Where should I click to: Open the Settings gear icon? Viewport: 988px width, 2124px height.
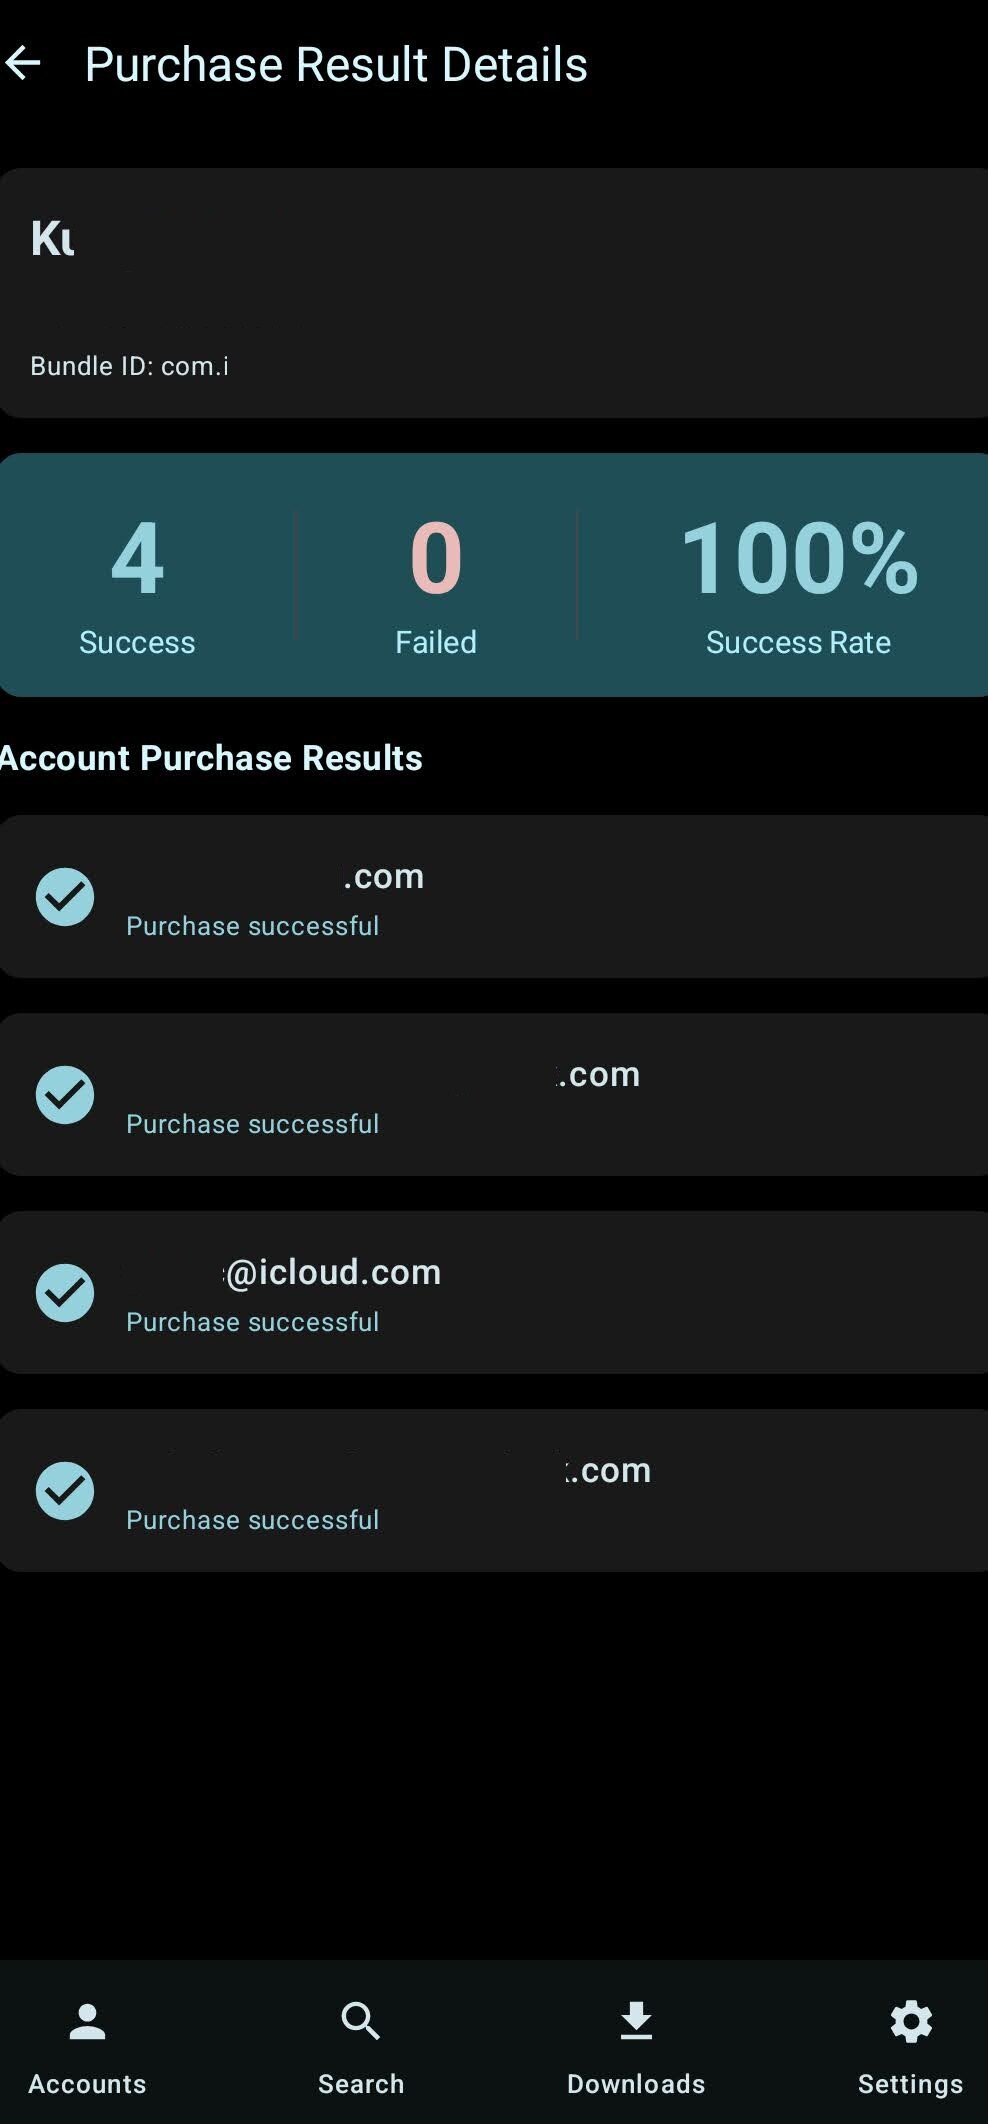click(x=911, y=2021)
